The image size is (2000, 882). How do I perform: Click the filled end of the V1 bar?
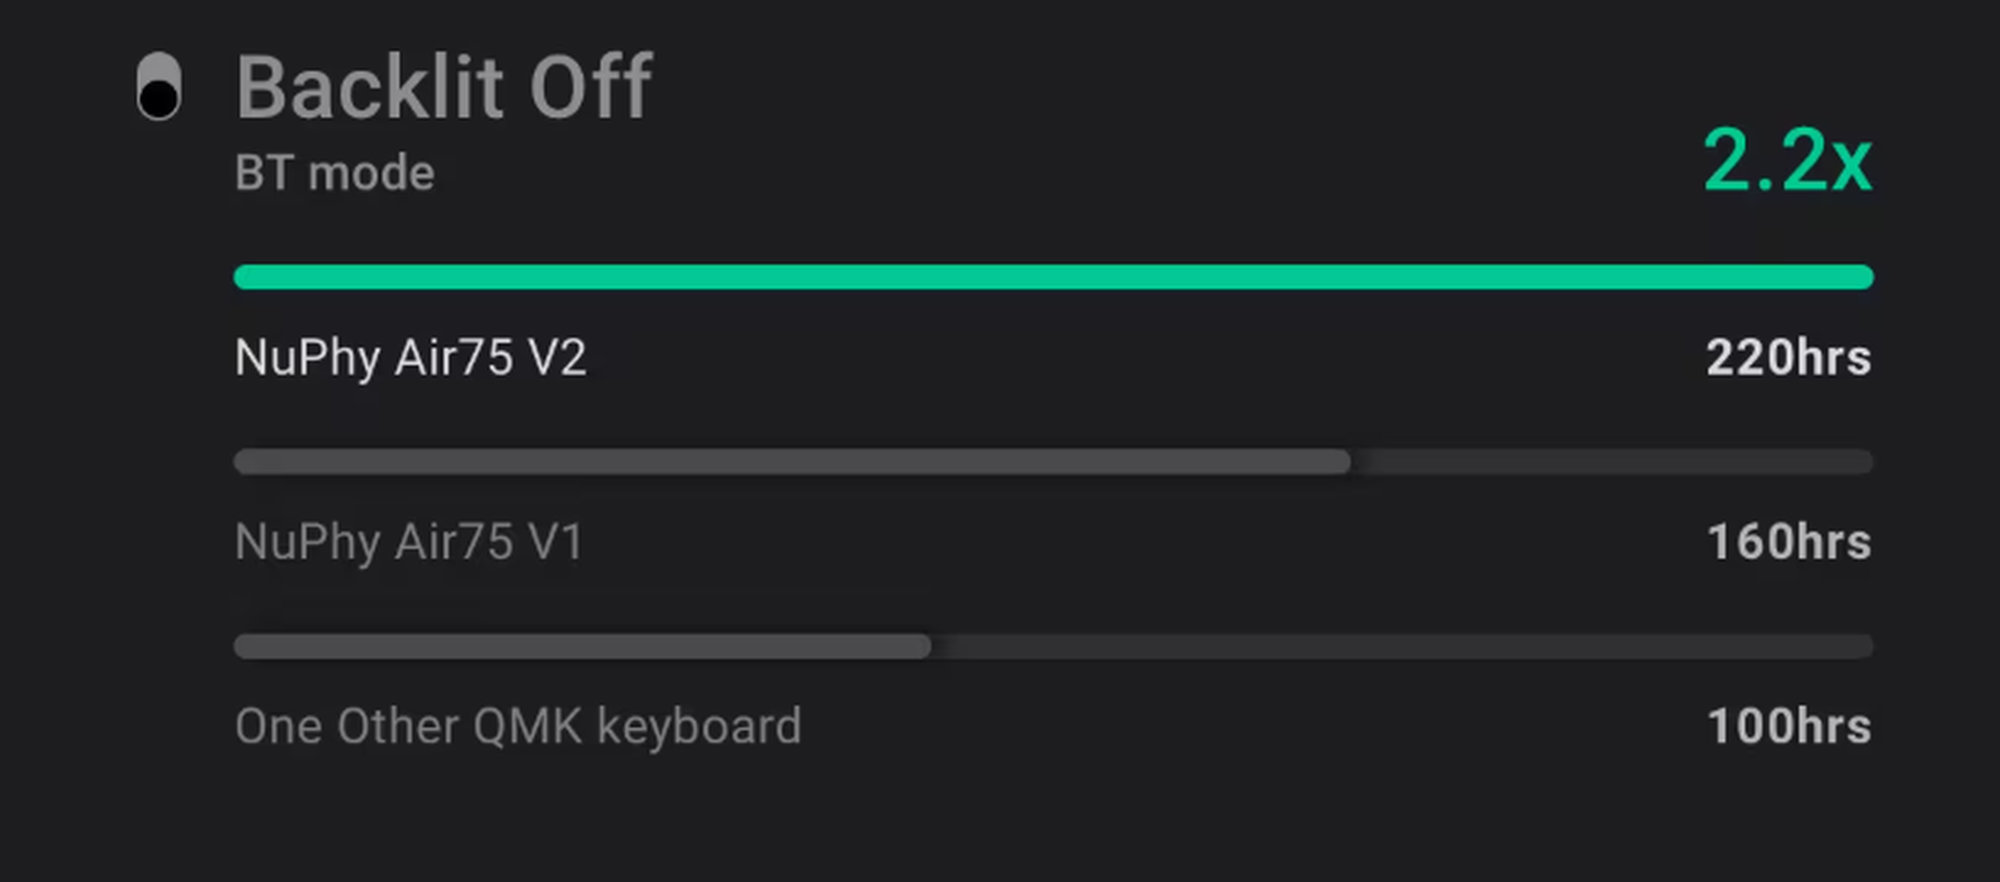[1340, 461]
